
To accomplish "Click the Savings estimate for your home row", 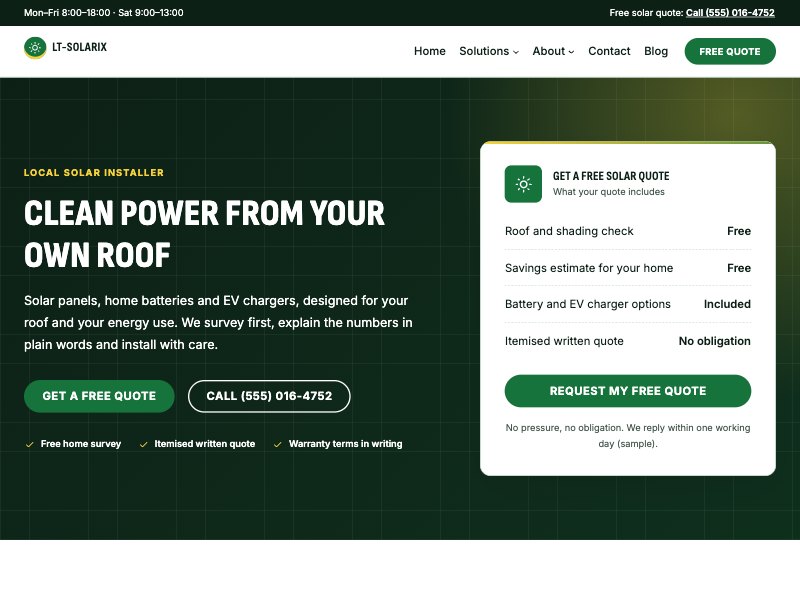I will 628,268.
